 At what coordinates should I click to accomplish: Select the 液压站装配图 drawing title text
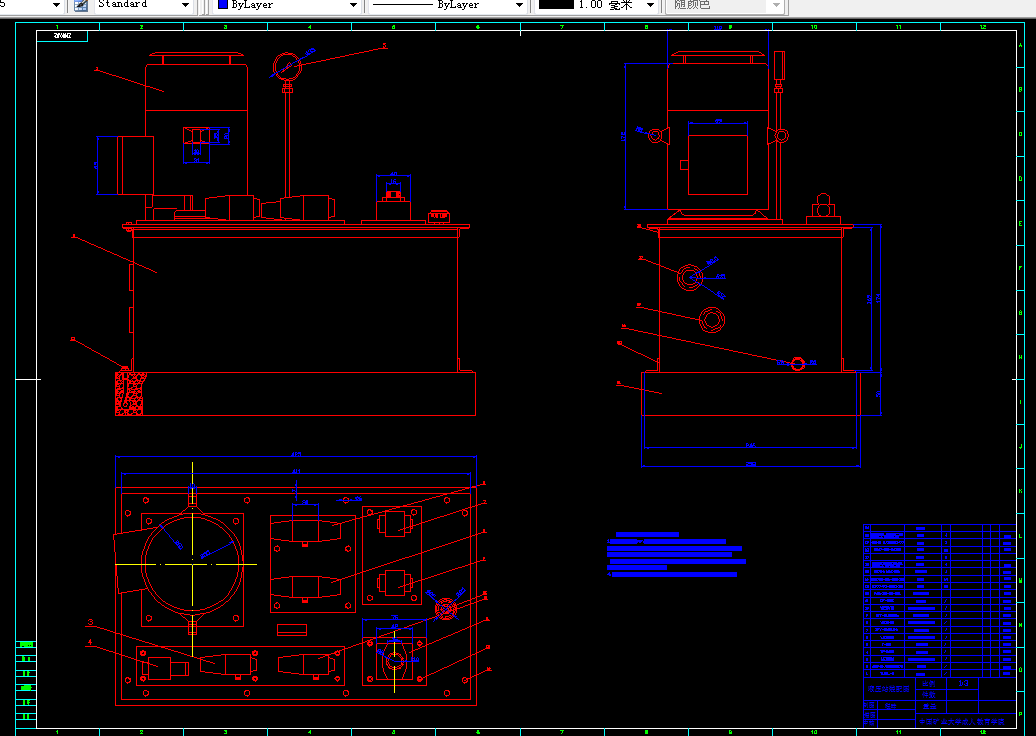[888, 688]
